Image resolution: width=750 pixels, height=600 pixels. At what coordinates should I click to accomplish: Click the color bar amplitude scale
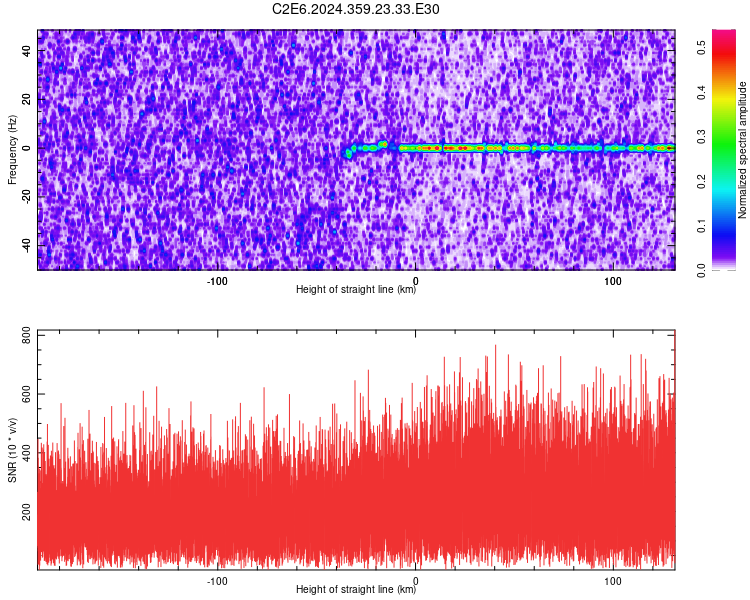(x=724, y=150)
